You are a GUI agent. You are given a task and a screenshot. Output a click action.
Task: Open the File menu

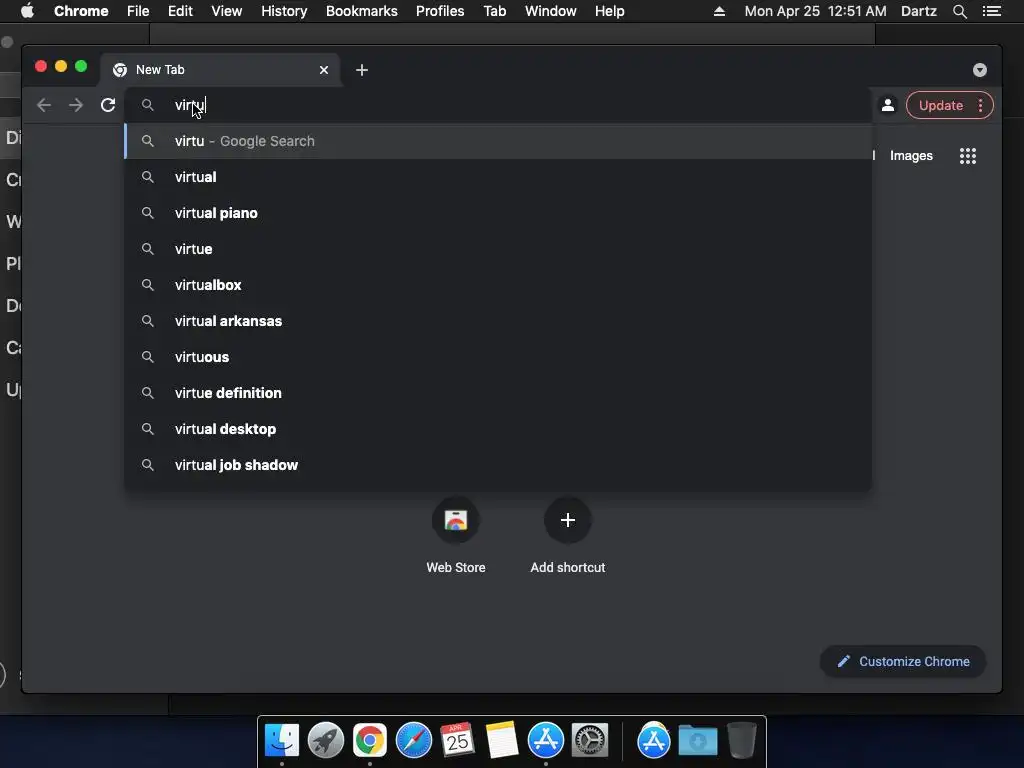138,11
